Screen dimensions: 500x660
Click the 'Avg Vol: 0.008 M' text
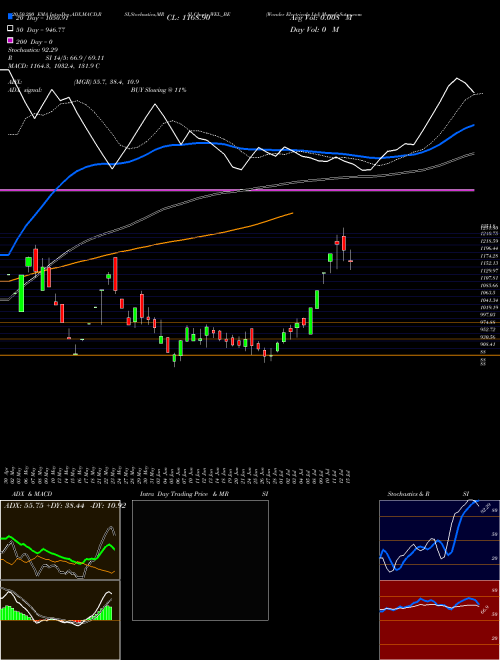pyautogui.click(x=321, y=18)
